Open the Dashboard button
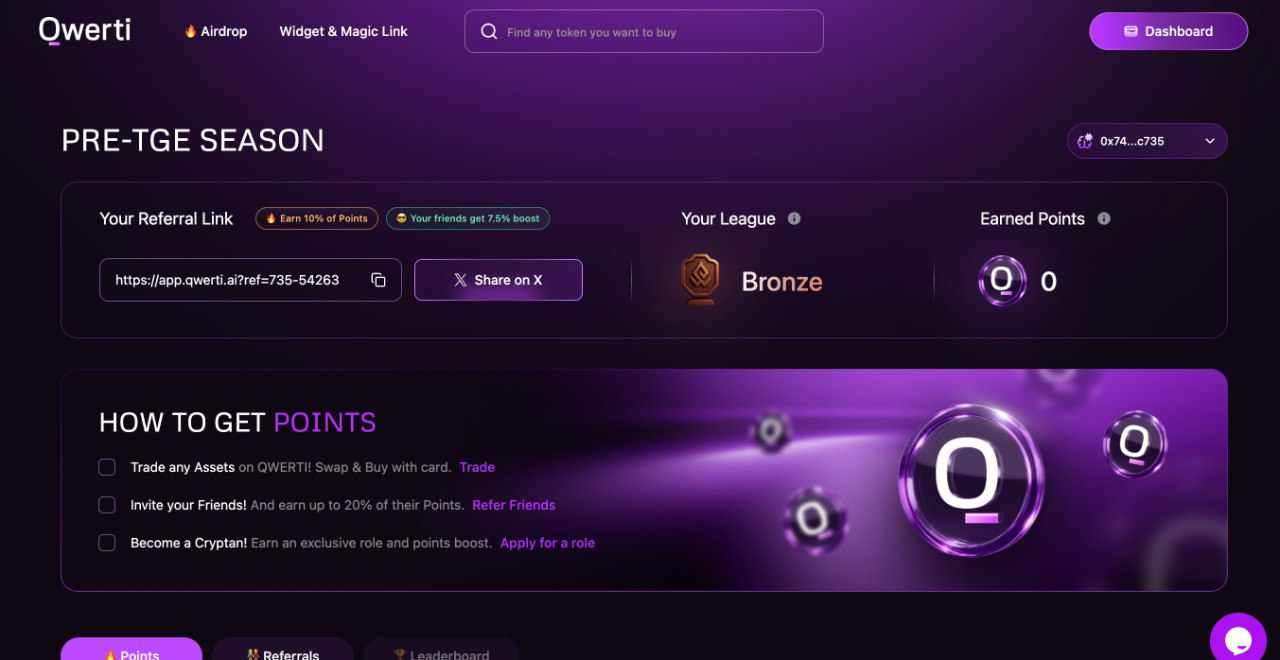1280x660 pixels. (1168, 31)
